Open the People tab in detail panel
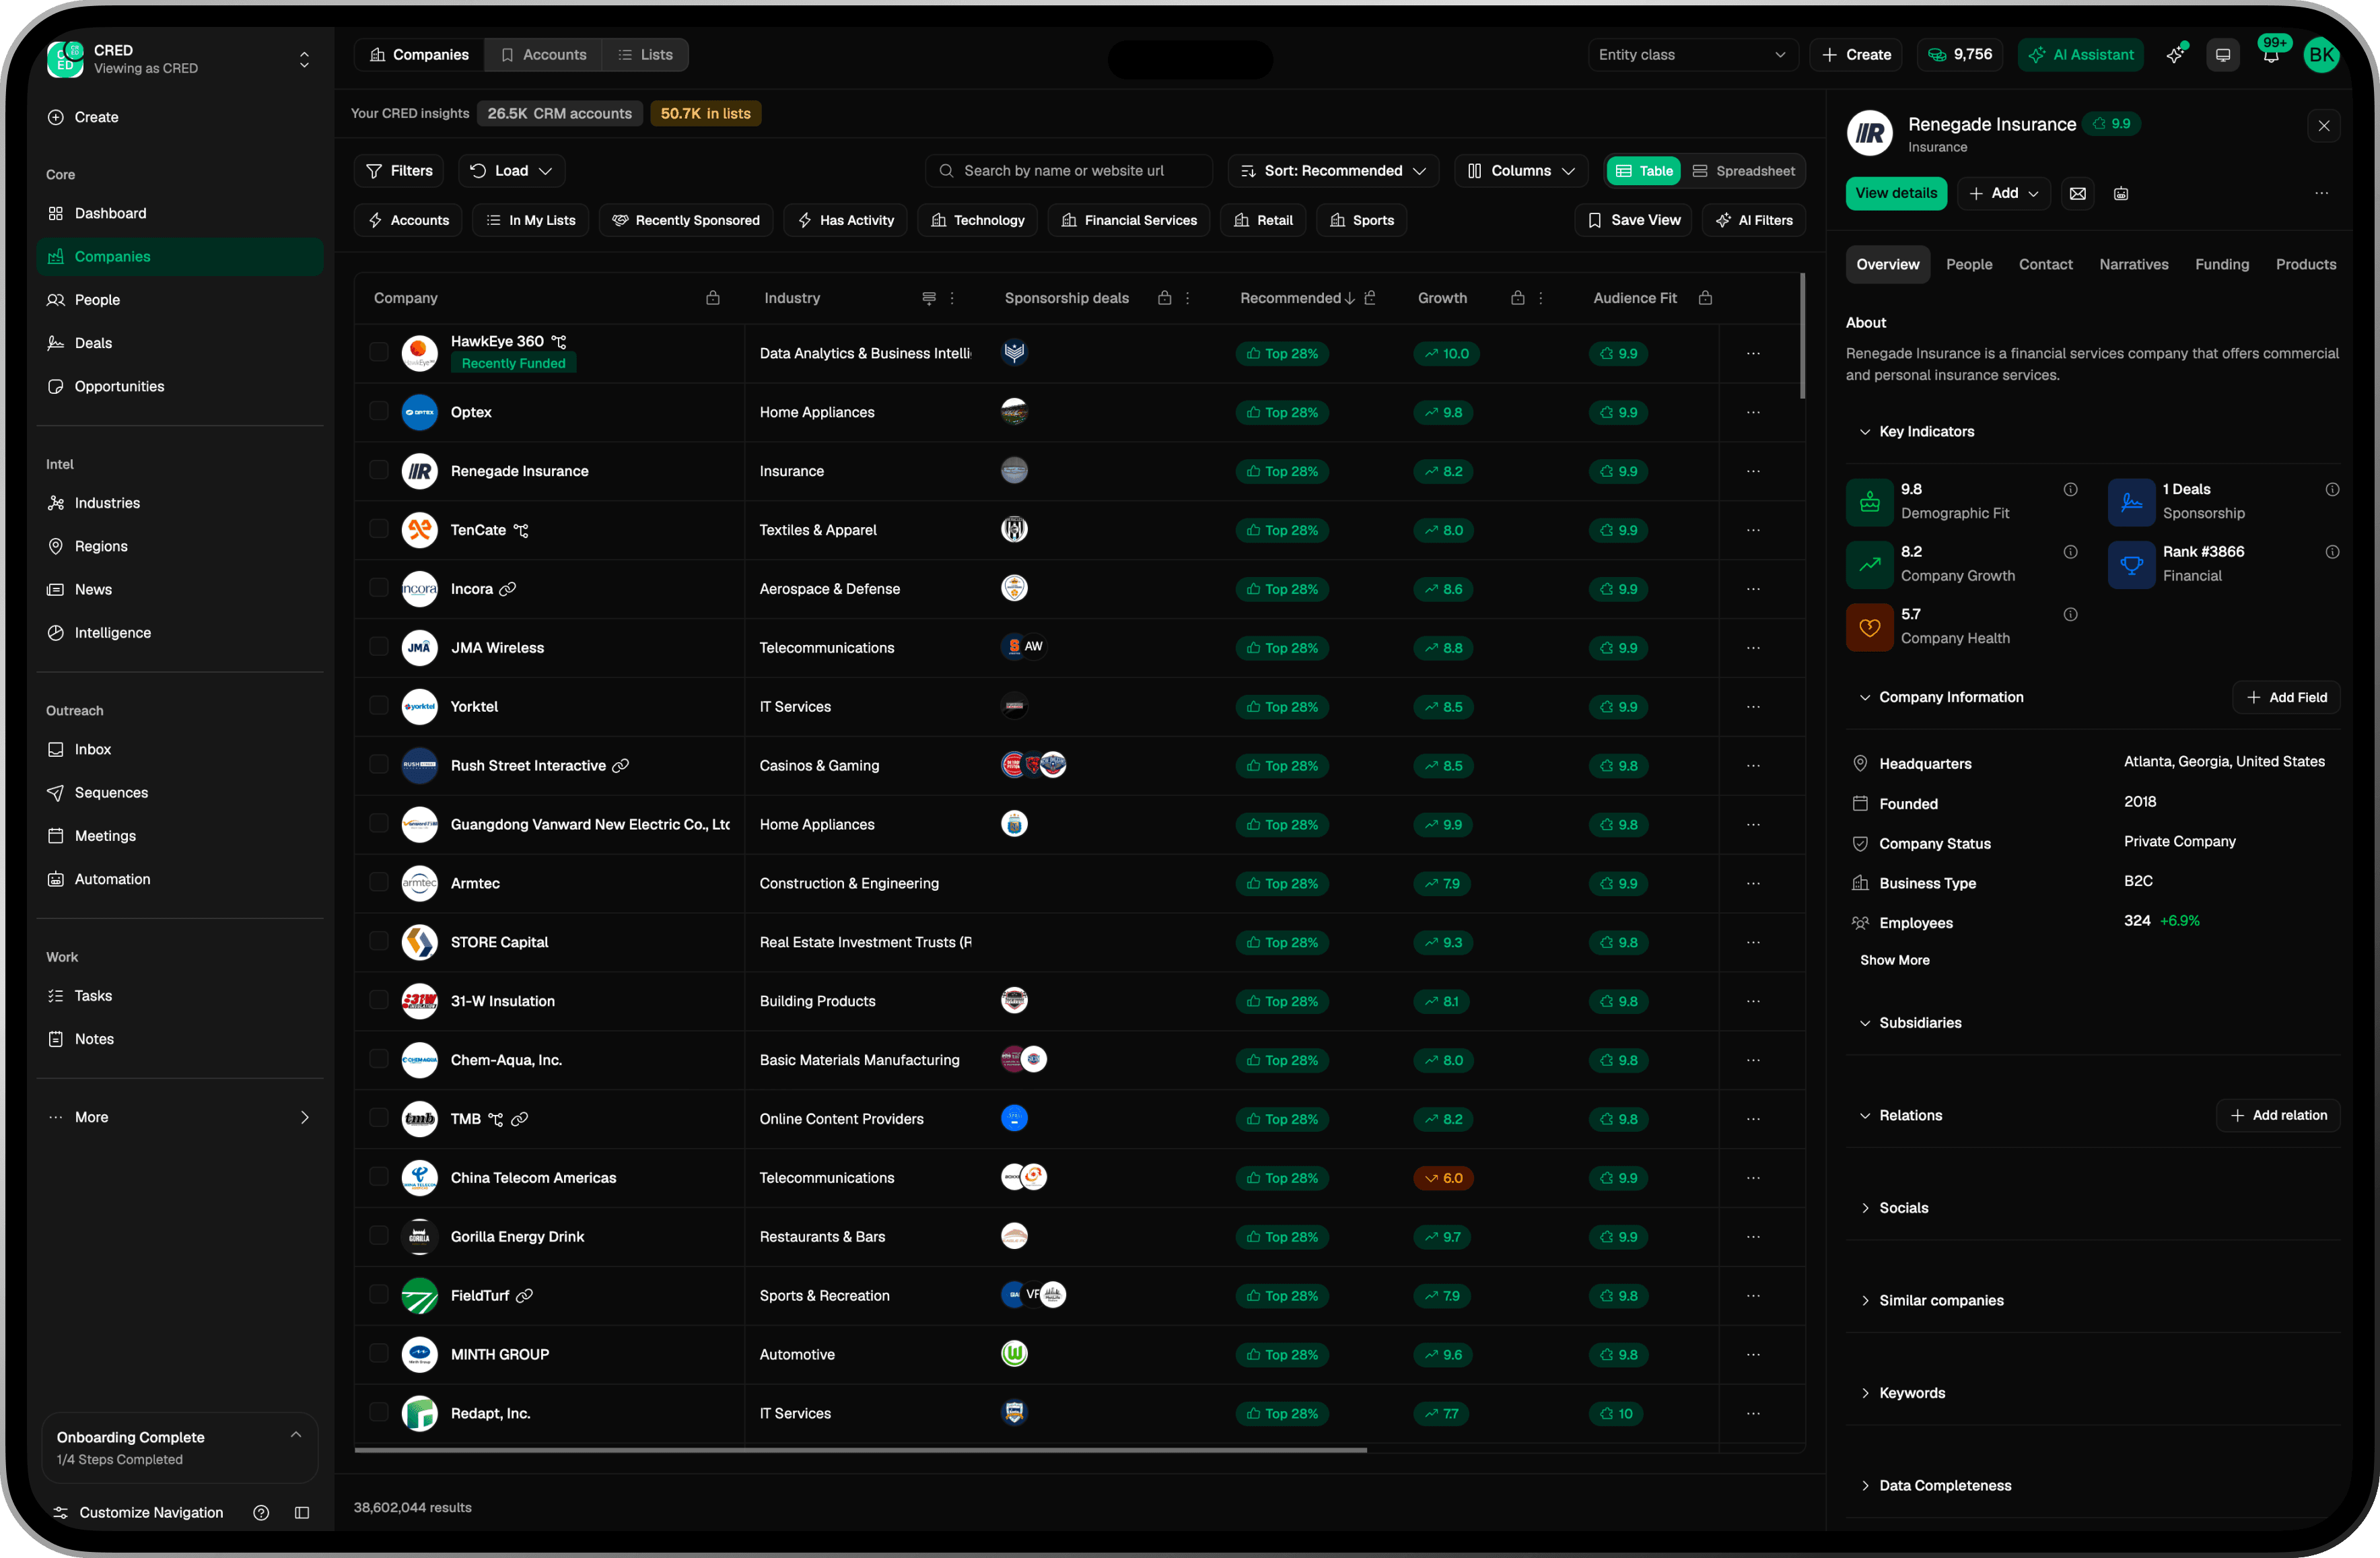The height and width of the screenshot is (1558, 2380). coord(1969,265)
